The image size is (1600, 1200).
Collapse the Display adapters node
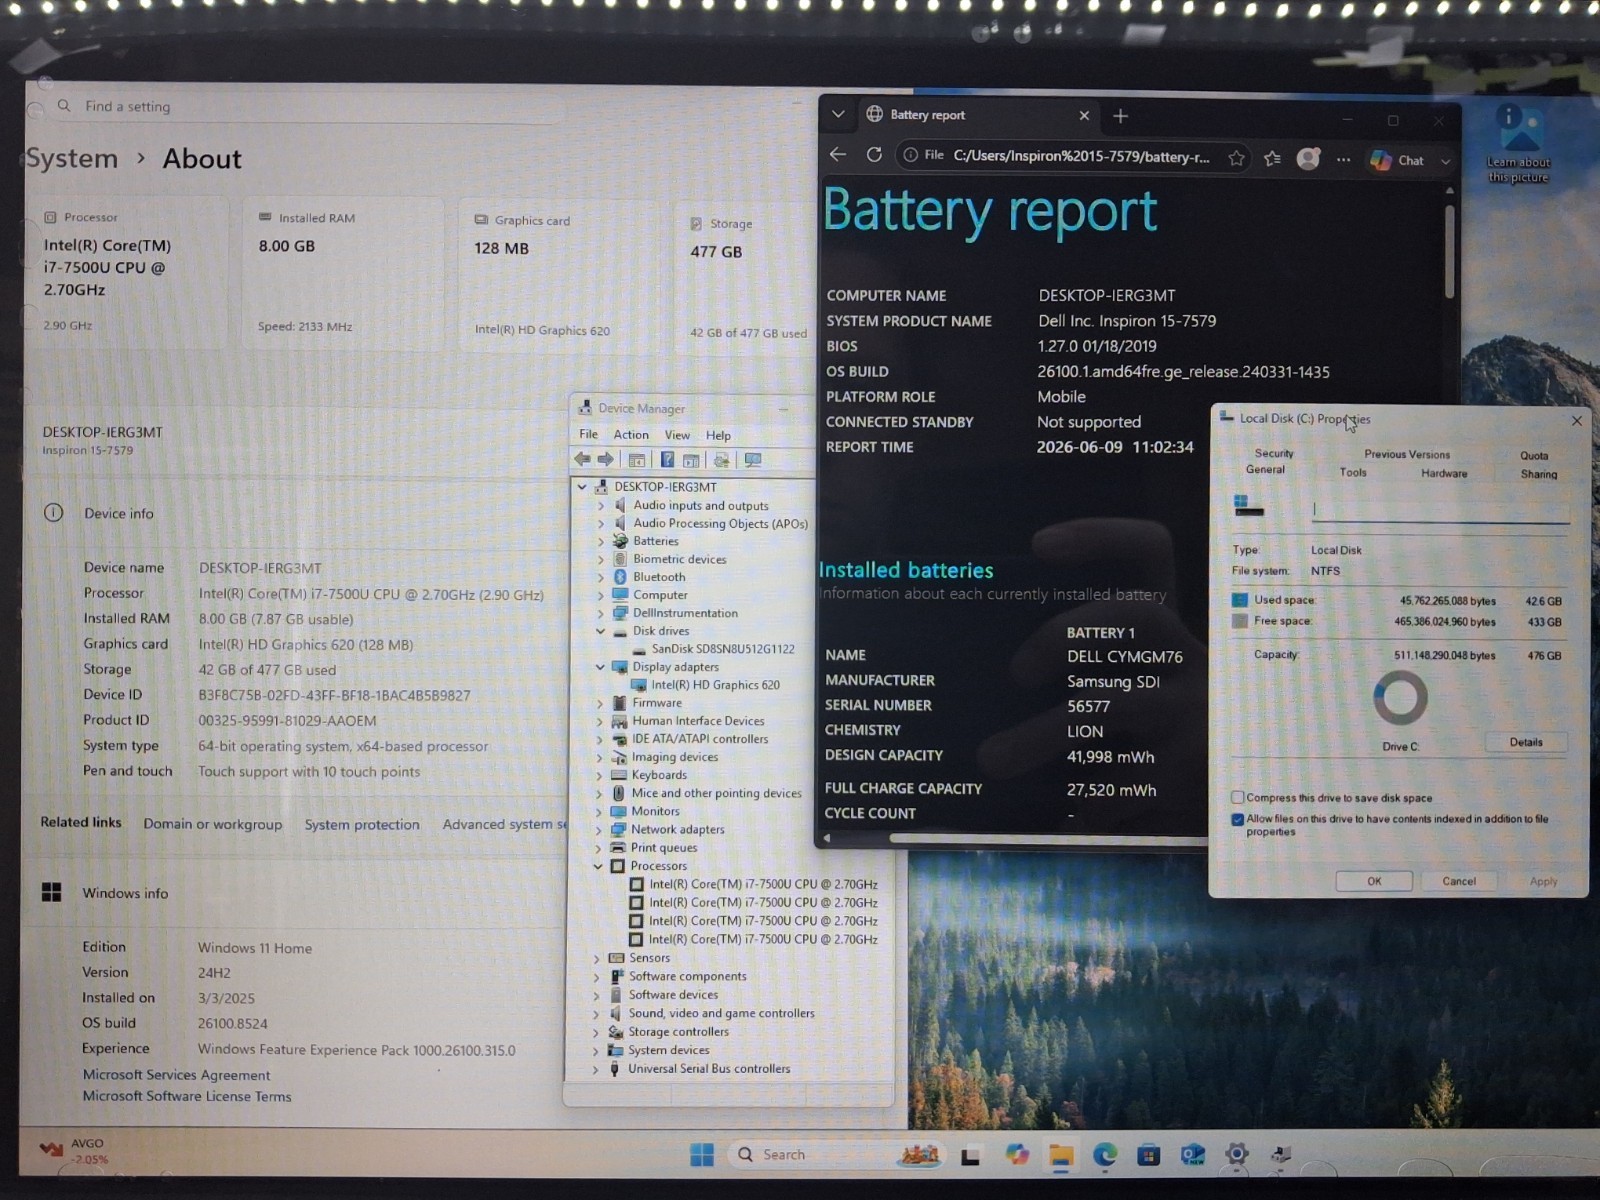(x=600, y=667)
